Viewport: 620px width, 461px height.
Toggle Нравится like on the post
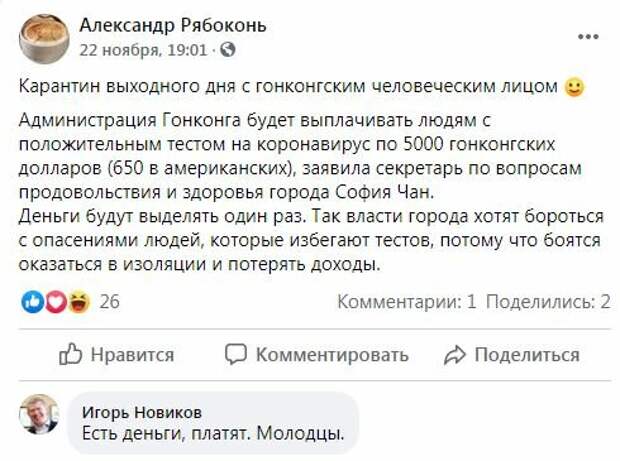coord(116,354)
